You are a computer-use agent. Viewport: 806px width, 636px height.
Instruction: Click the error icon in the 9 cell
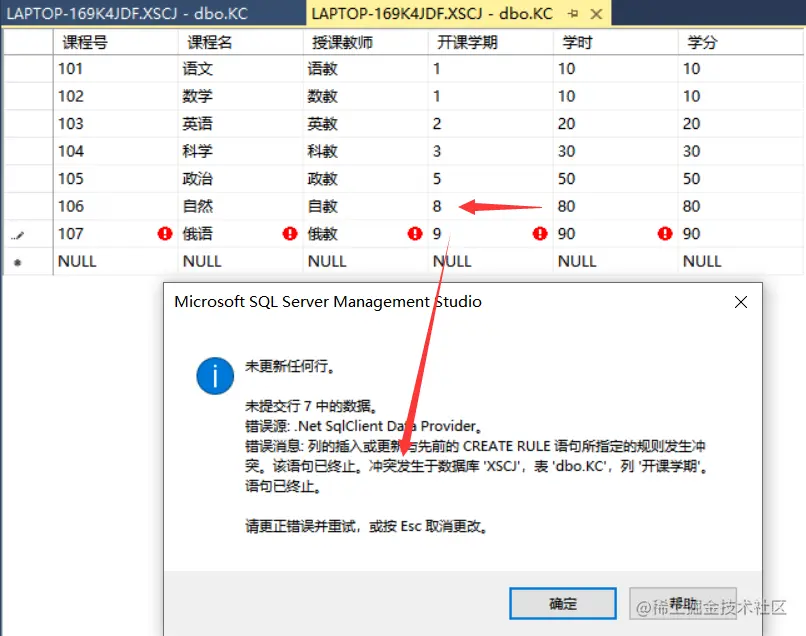pos(540,234)
